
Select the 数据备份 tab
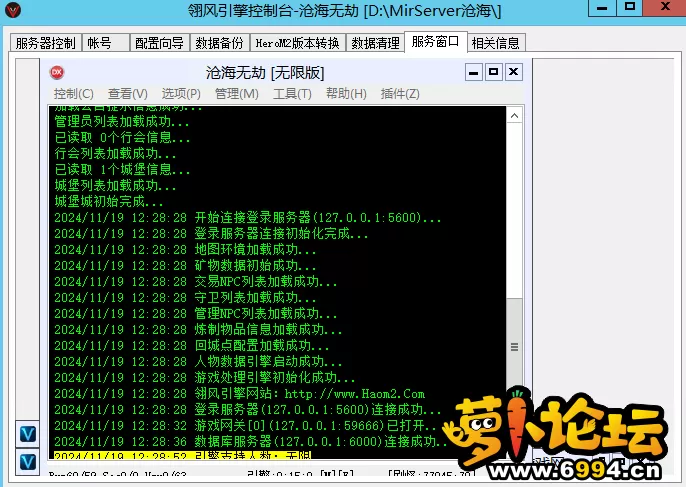pos(220,43)
